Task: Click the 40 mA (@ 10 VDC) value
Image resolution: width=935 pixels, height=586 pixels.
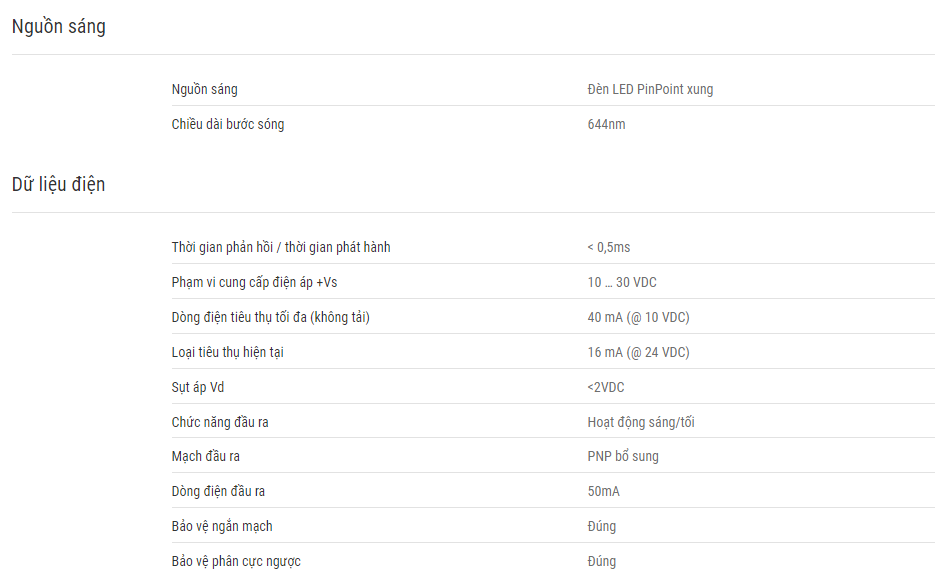Action: point(639,317)
